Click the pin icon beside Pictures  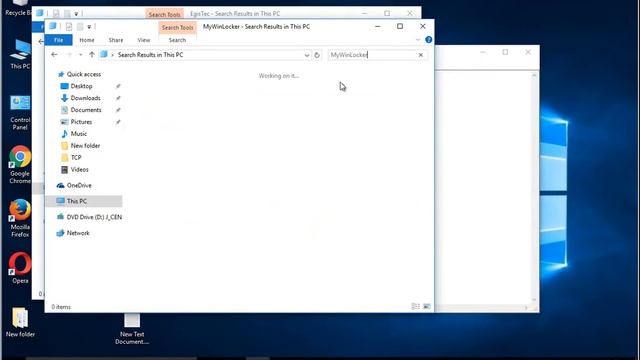118,122
